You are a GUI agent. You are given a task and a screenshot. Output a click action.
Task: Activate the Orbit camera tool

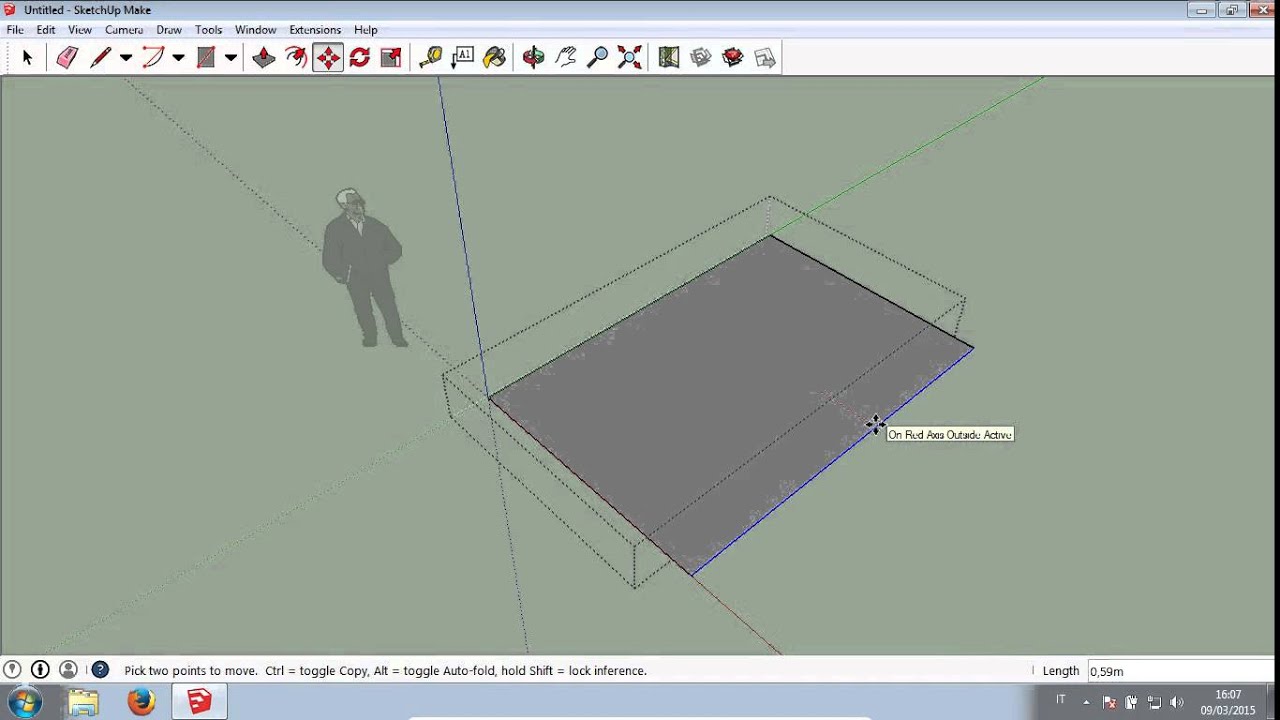[x=534, y=58]
